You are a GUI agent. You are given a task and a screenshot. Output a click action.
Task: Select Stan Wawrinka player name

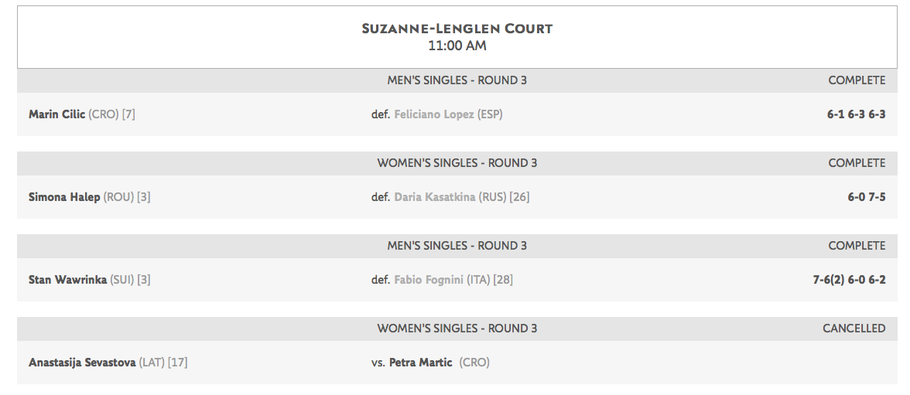coord(67,280)
